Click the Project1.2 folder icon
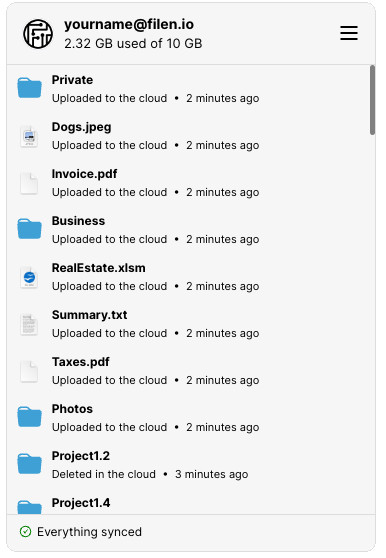Viewport: 386px width, 558px height. [x=30, y=464]
